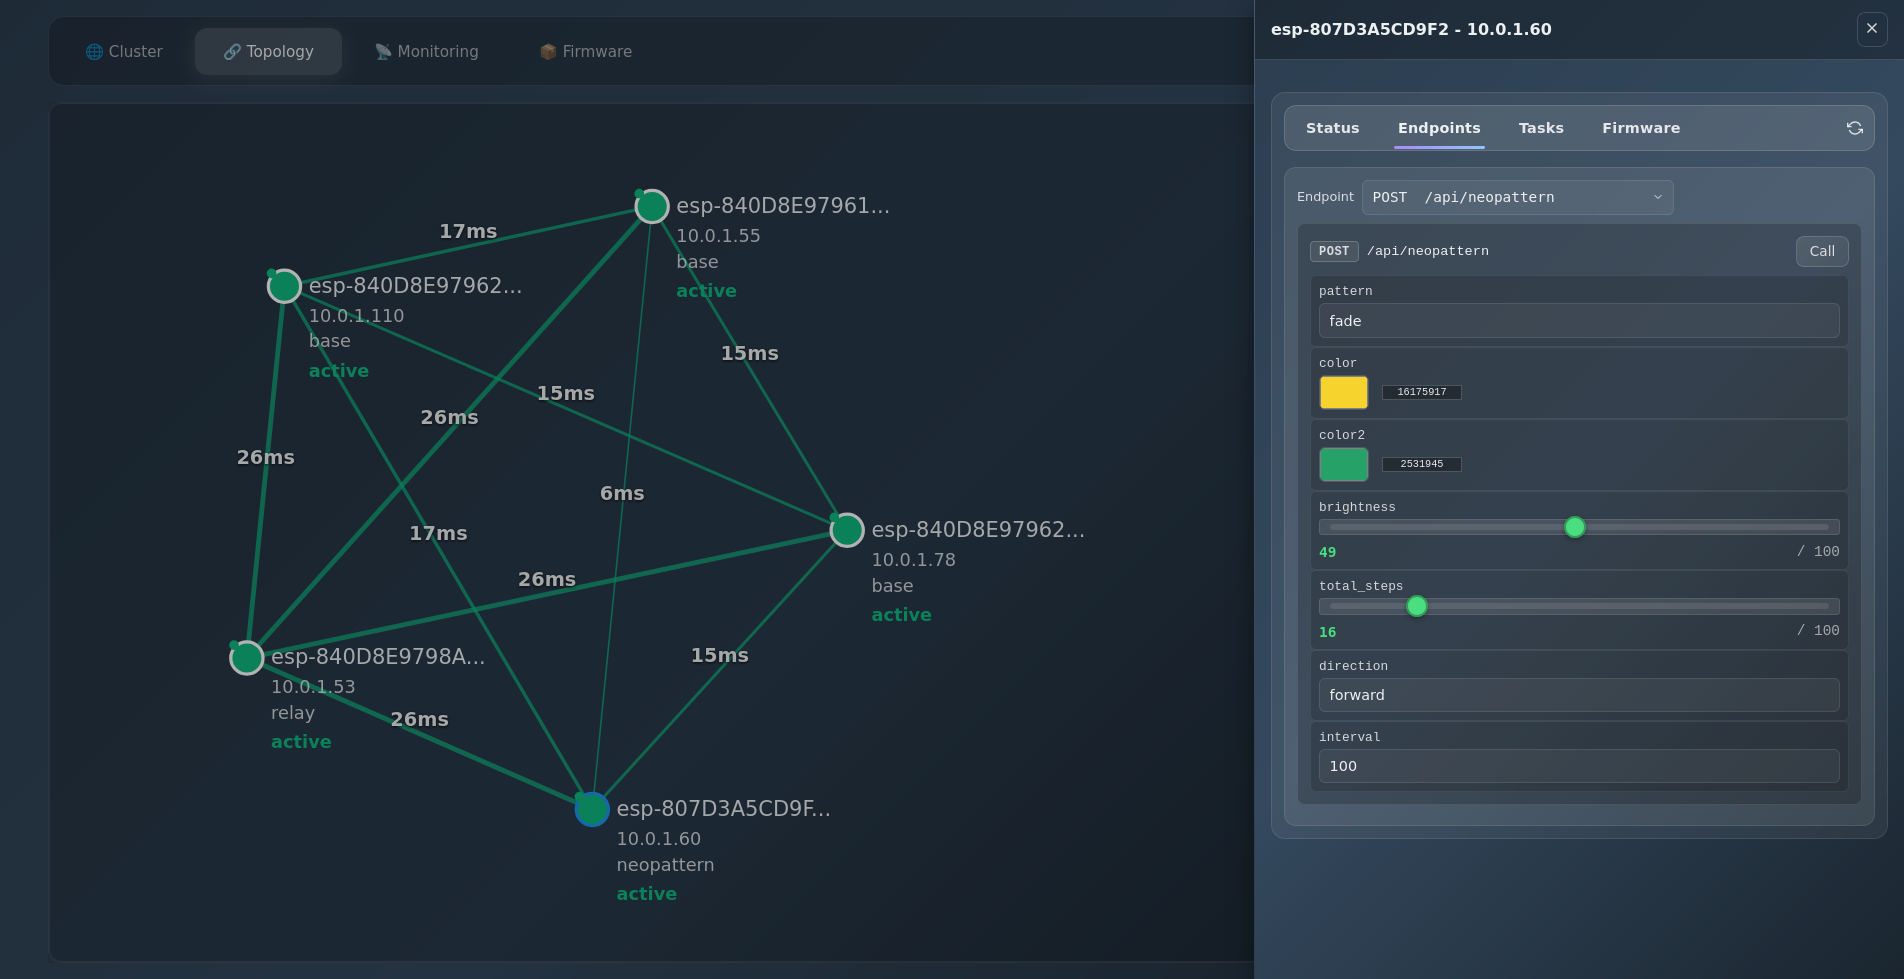Click the brightness slider handle
Image resolution: width=1904 pixels, height=979 pixels.
click(1574, 527)
